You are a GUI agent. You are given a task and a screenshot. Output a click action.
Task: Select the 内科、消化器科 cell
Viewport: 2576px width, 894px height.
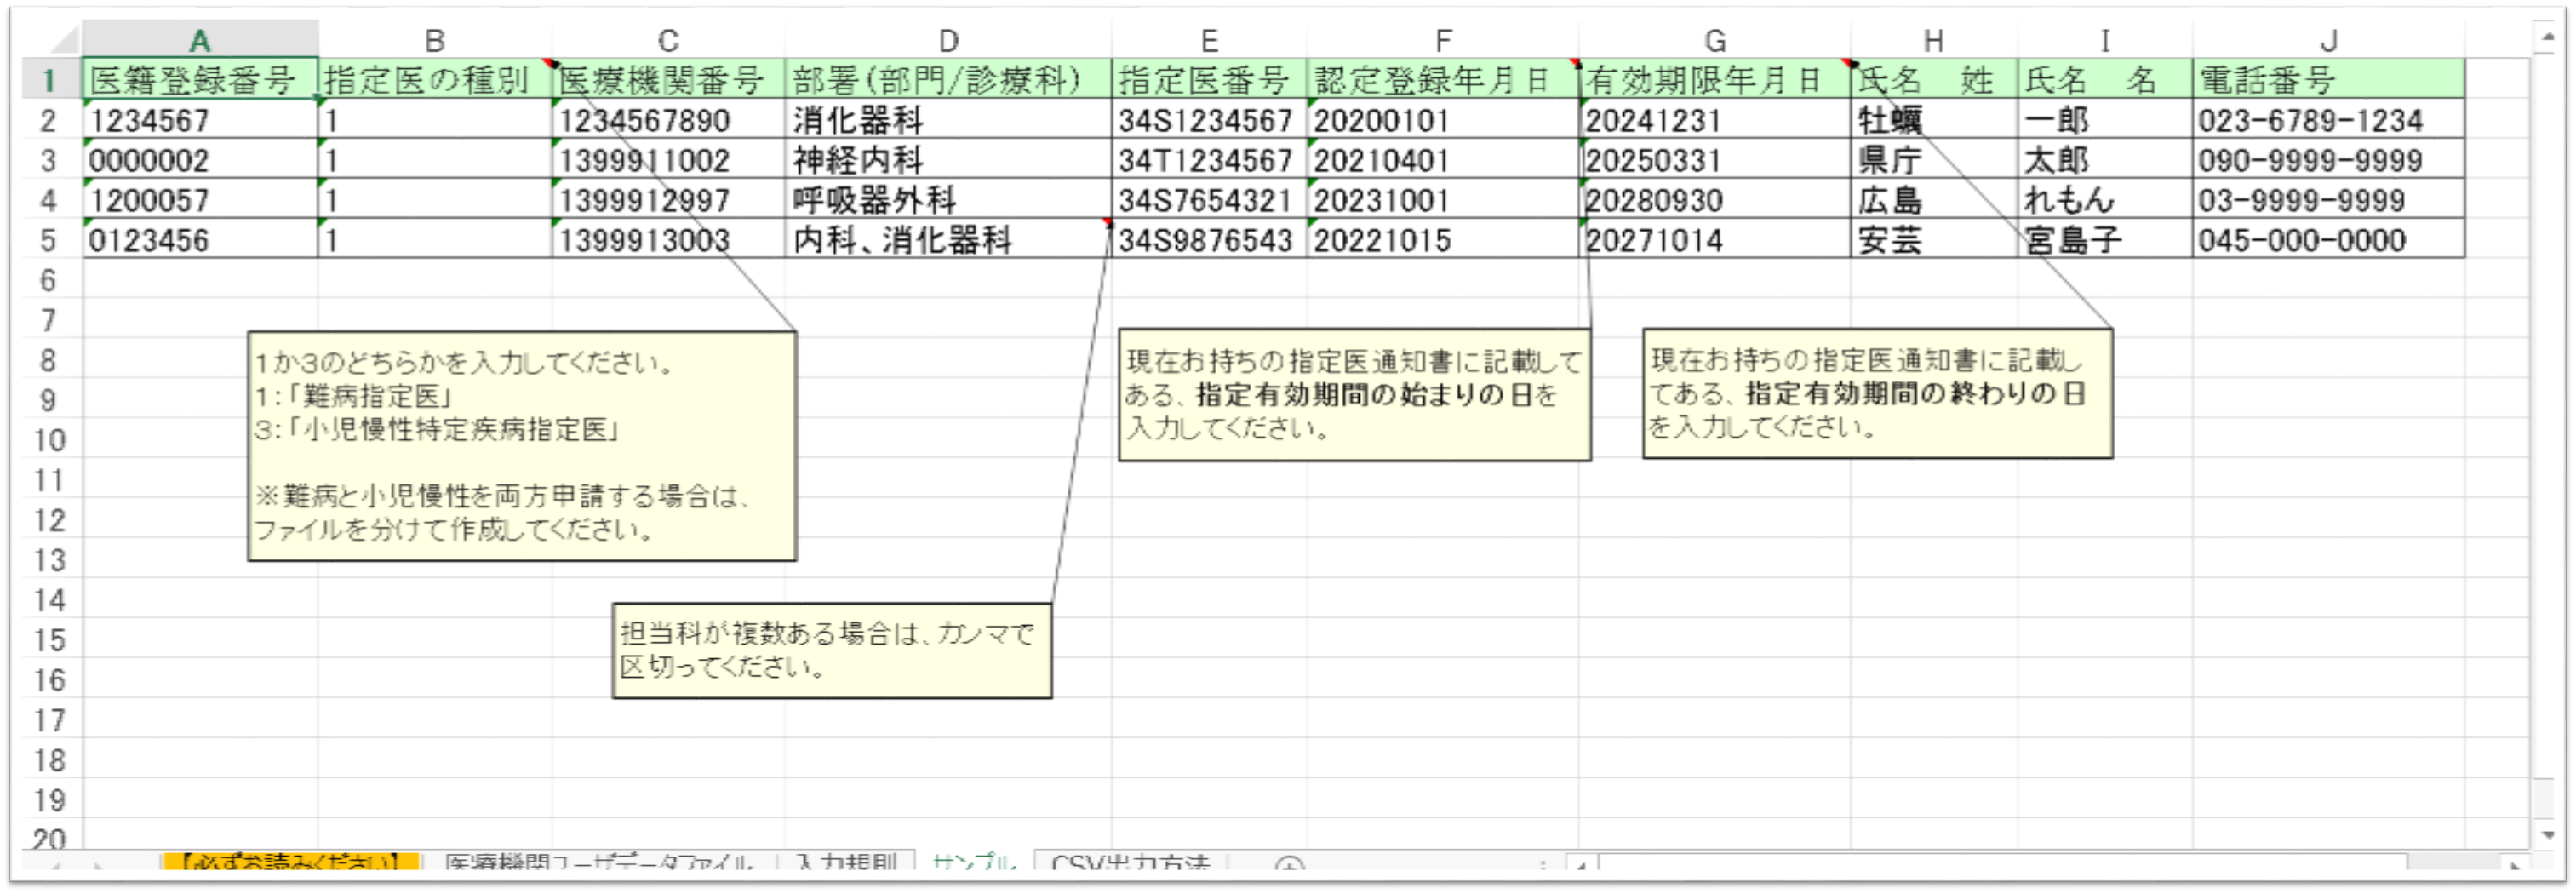coord(948,239)
